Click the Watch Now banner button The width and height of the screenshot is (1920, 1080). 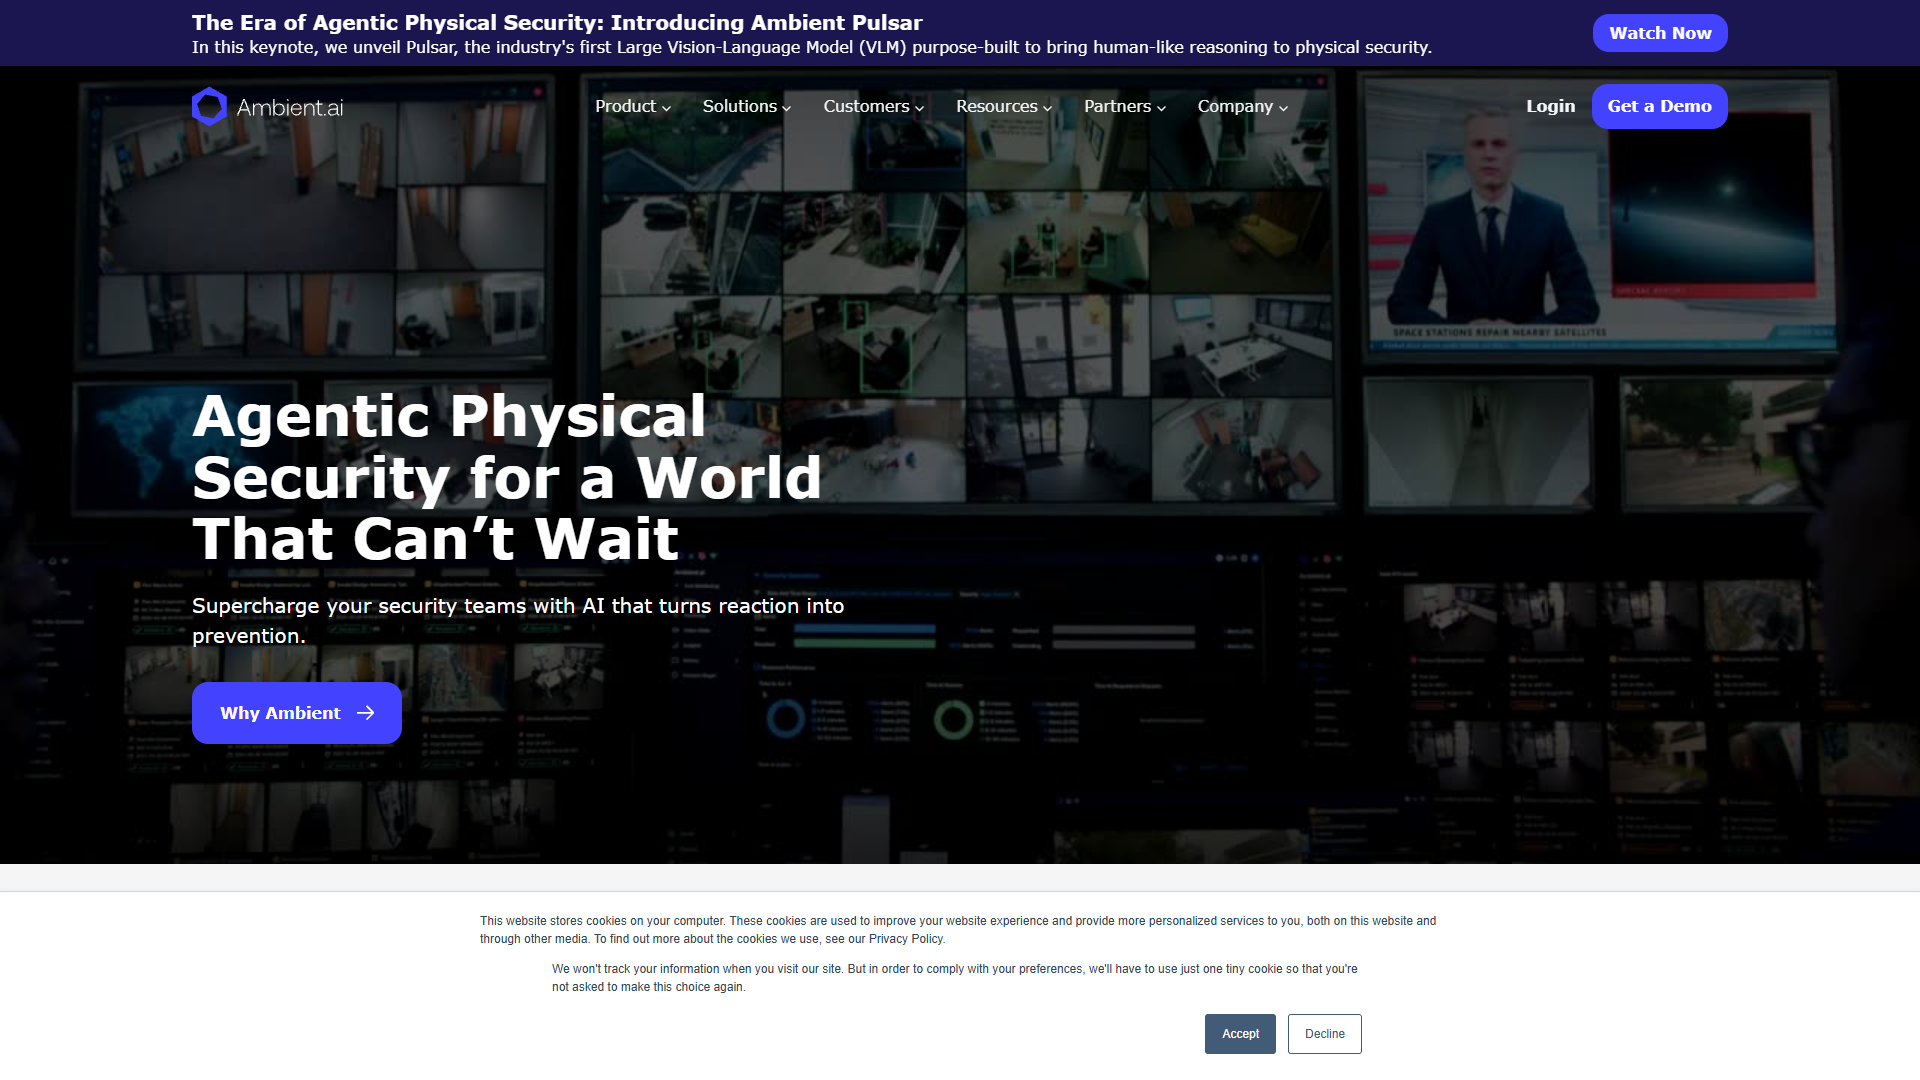pyautogui.click(x=1660, y=33)
